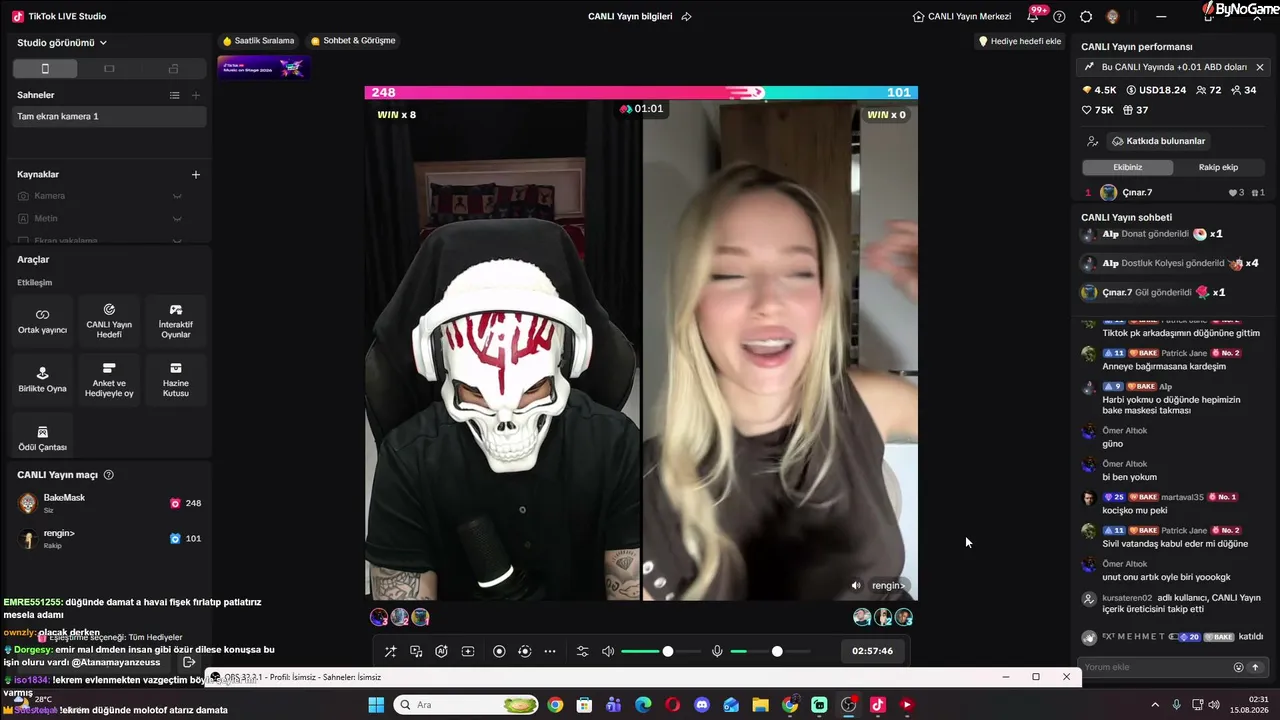
Task: Open the emoji picker in comment box
Action: pyautogui.click(x=1238, y=667)
